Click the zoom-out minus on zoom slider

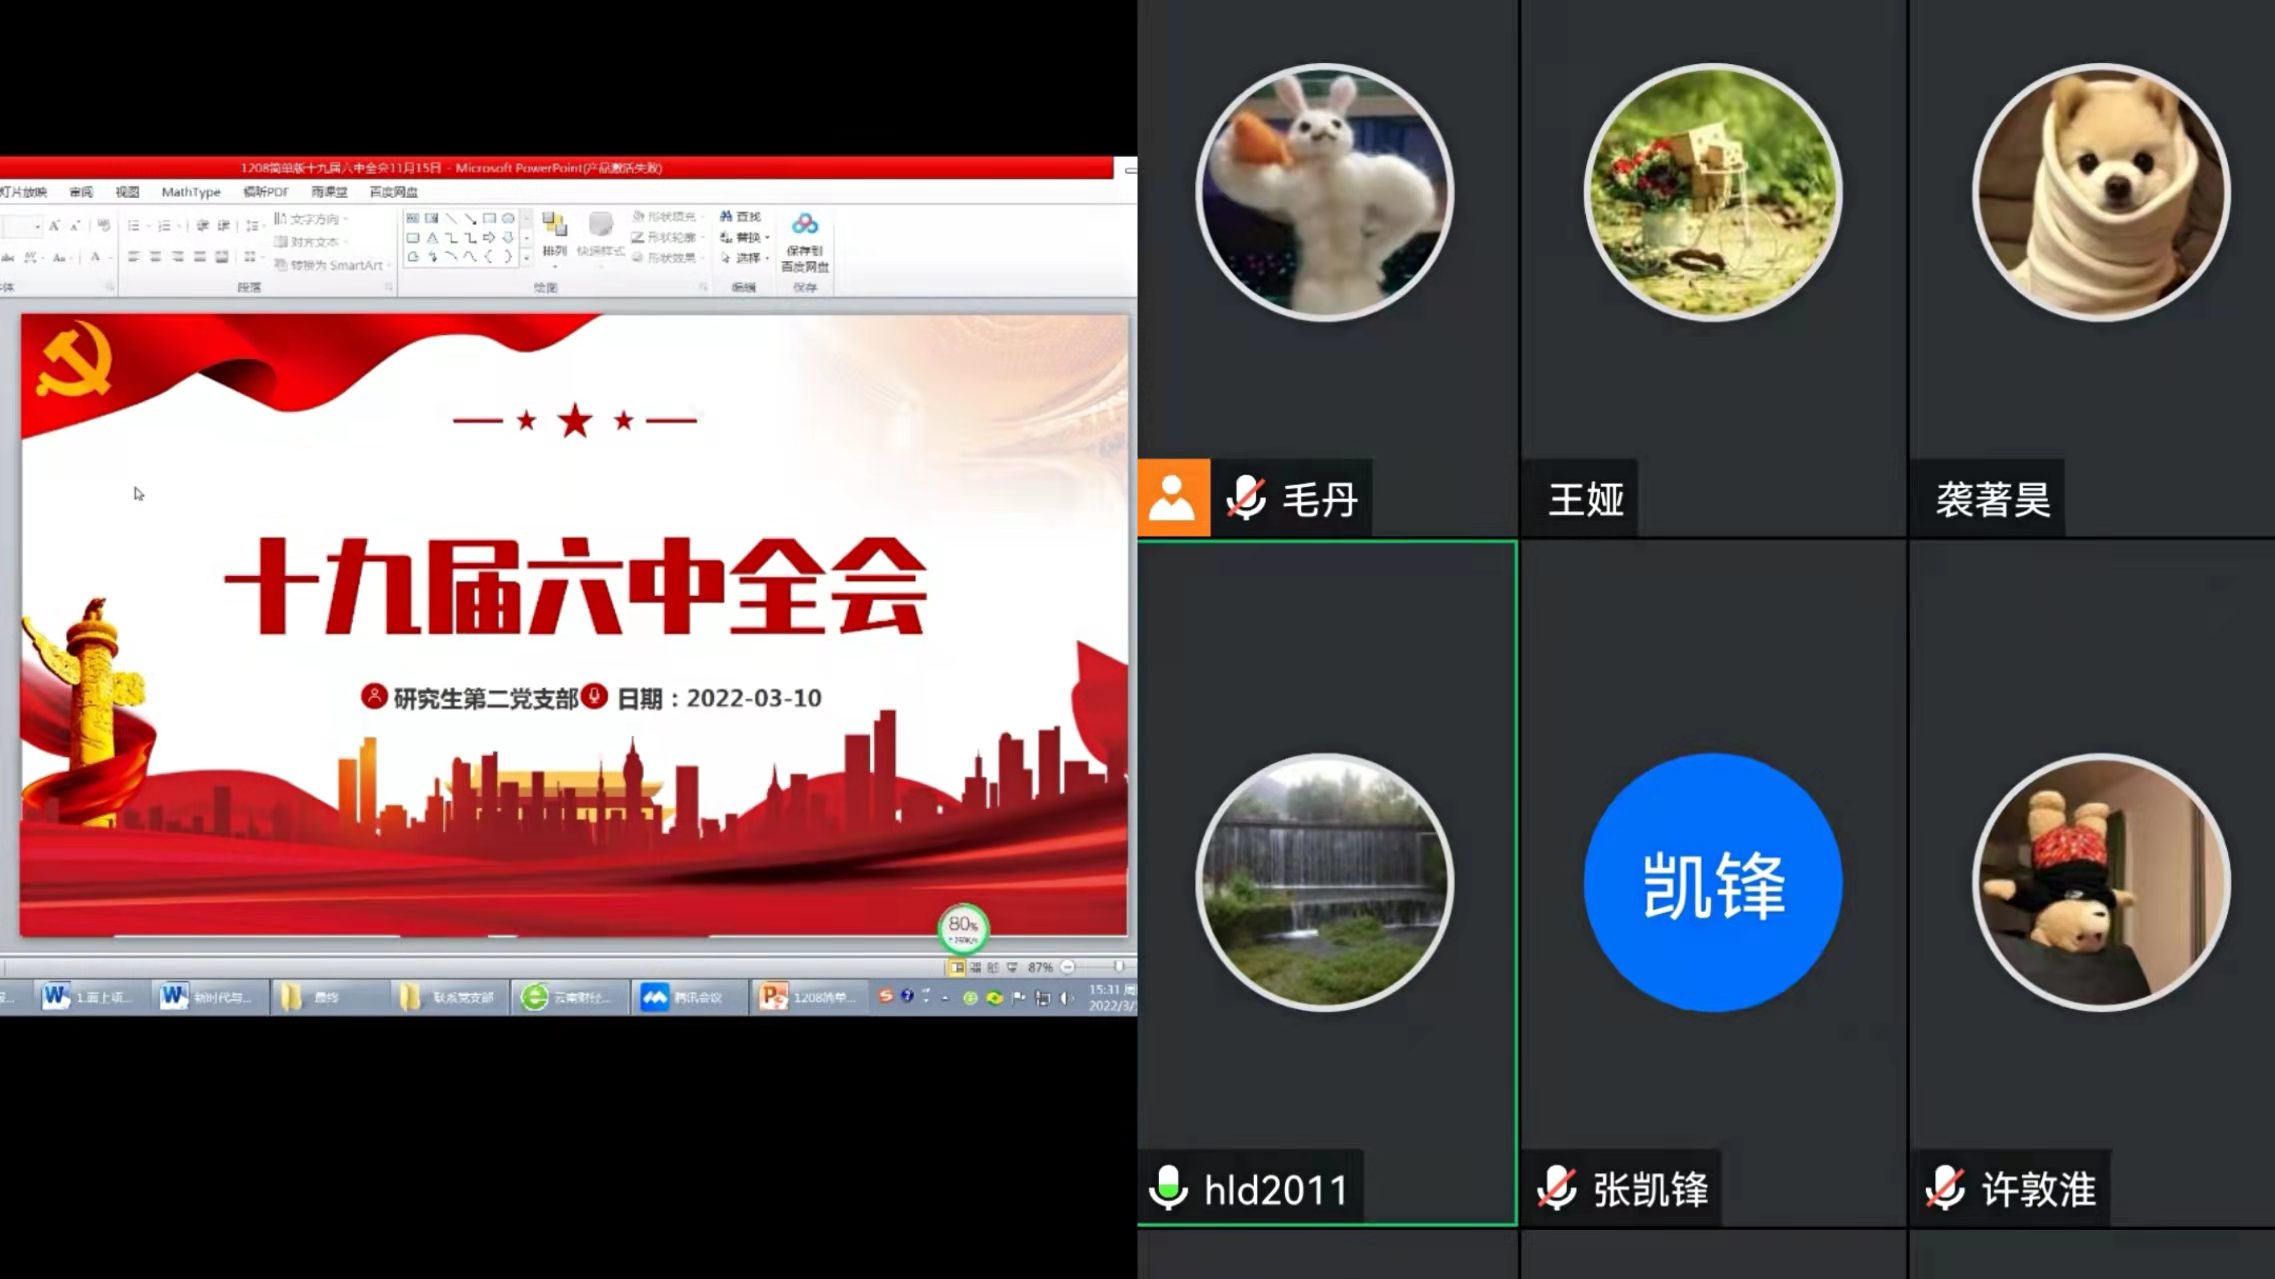(1068, 967)
